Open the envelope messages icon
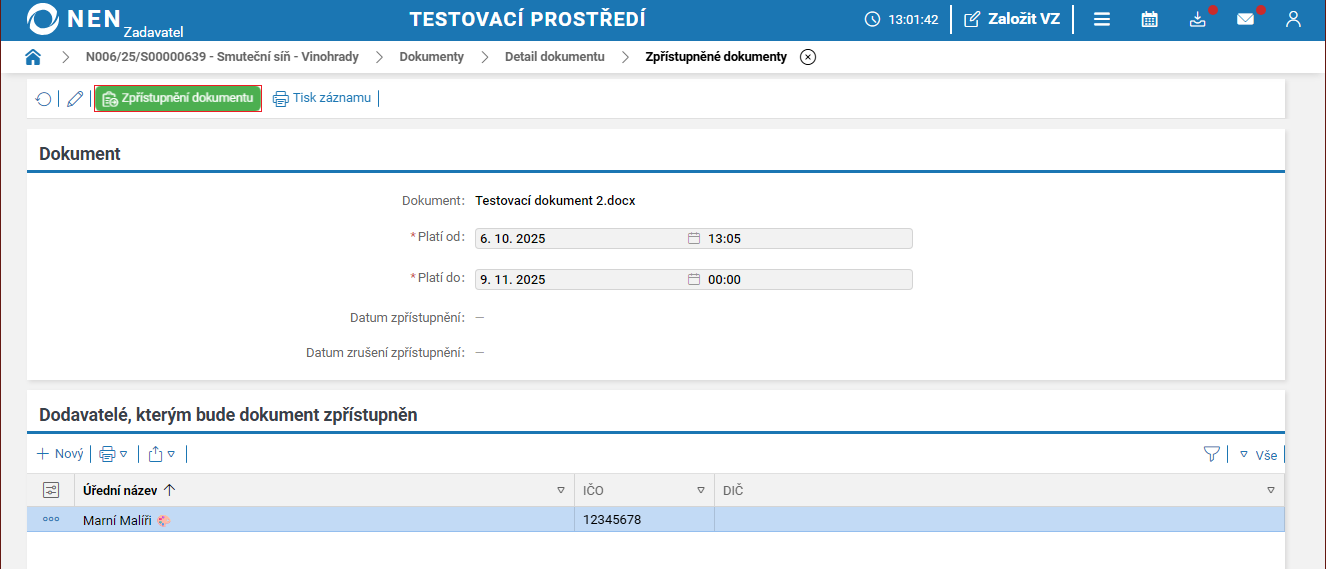Screen dimensions: 1326x569 tap(1245, 19)
